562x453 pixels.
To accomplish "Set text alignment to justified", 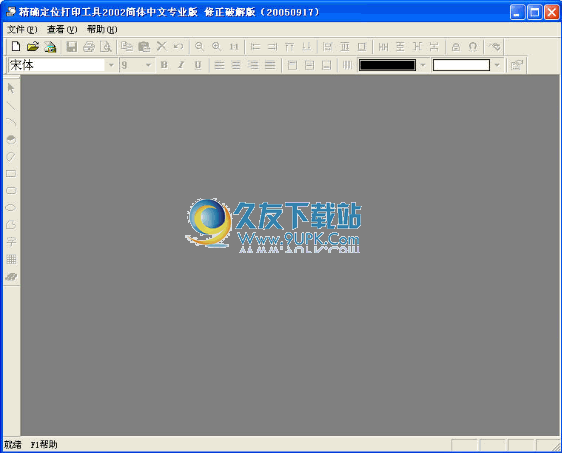I will pos(270,65).
